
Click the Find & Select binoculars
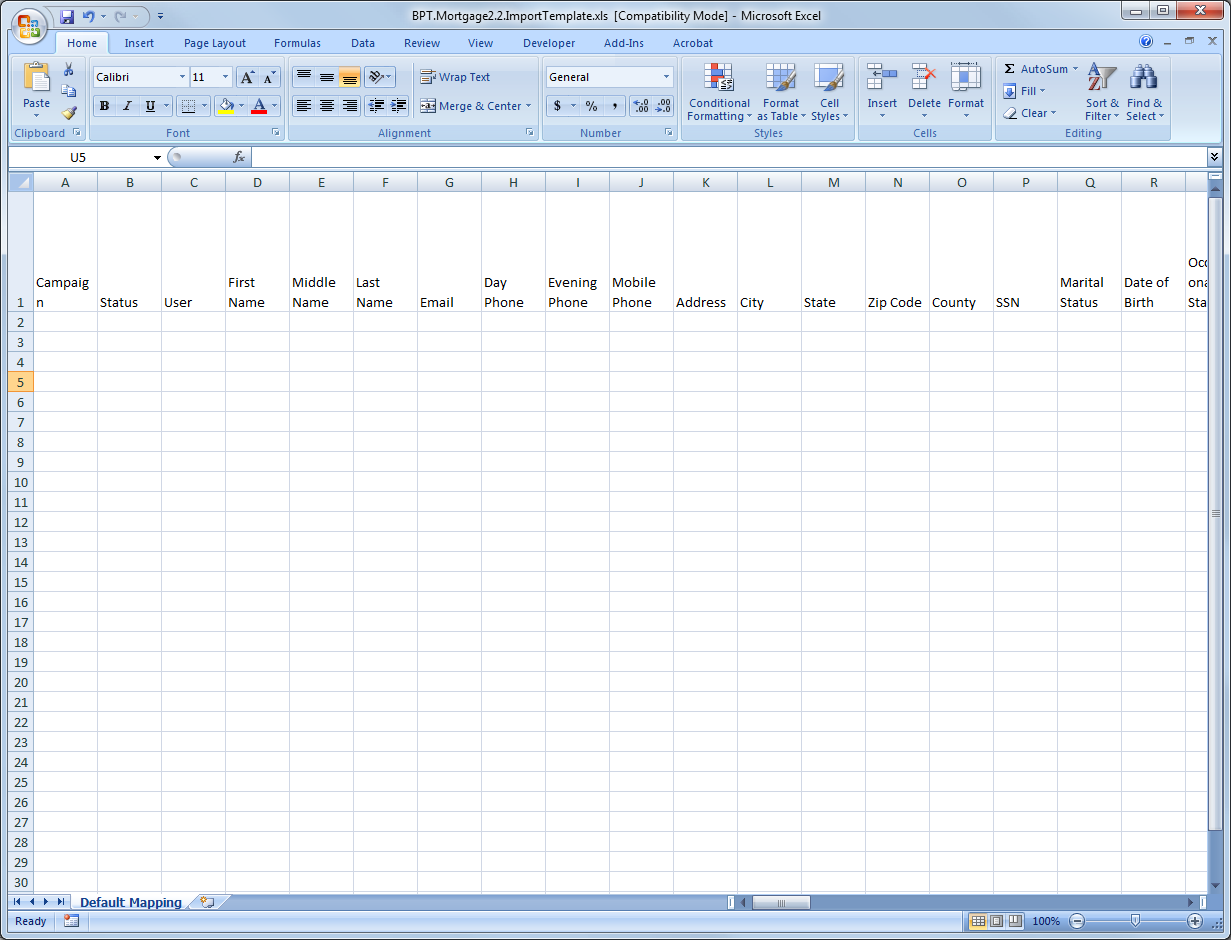(1144, 94)
